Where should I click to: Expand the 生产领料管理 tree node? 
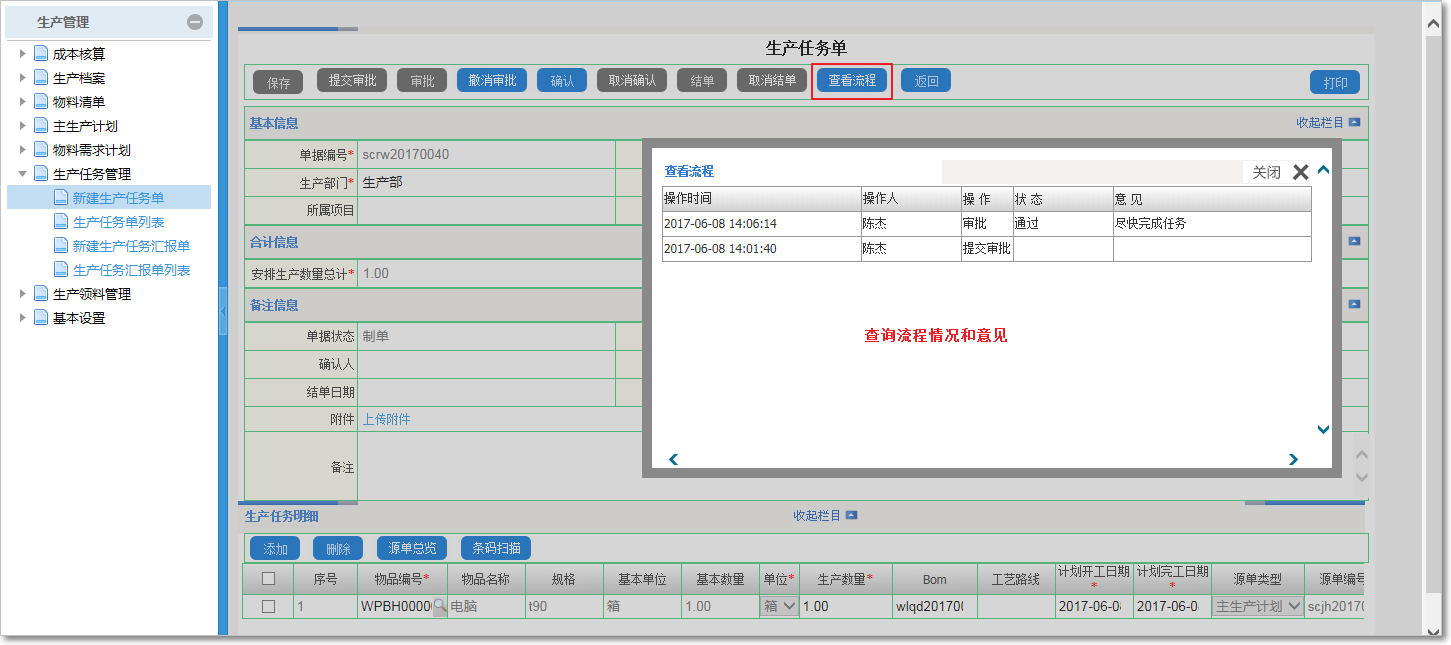pos(21,293)
